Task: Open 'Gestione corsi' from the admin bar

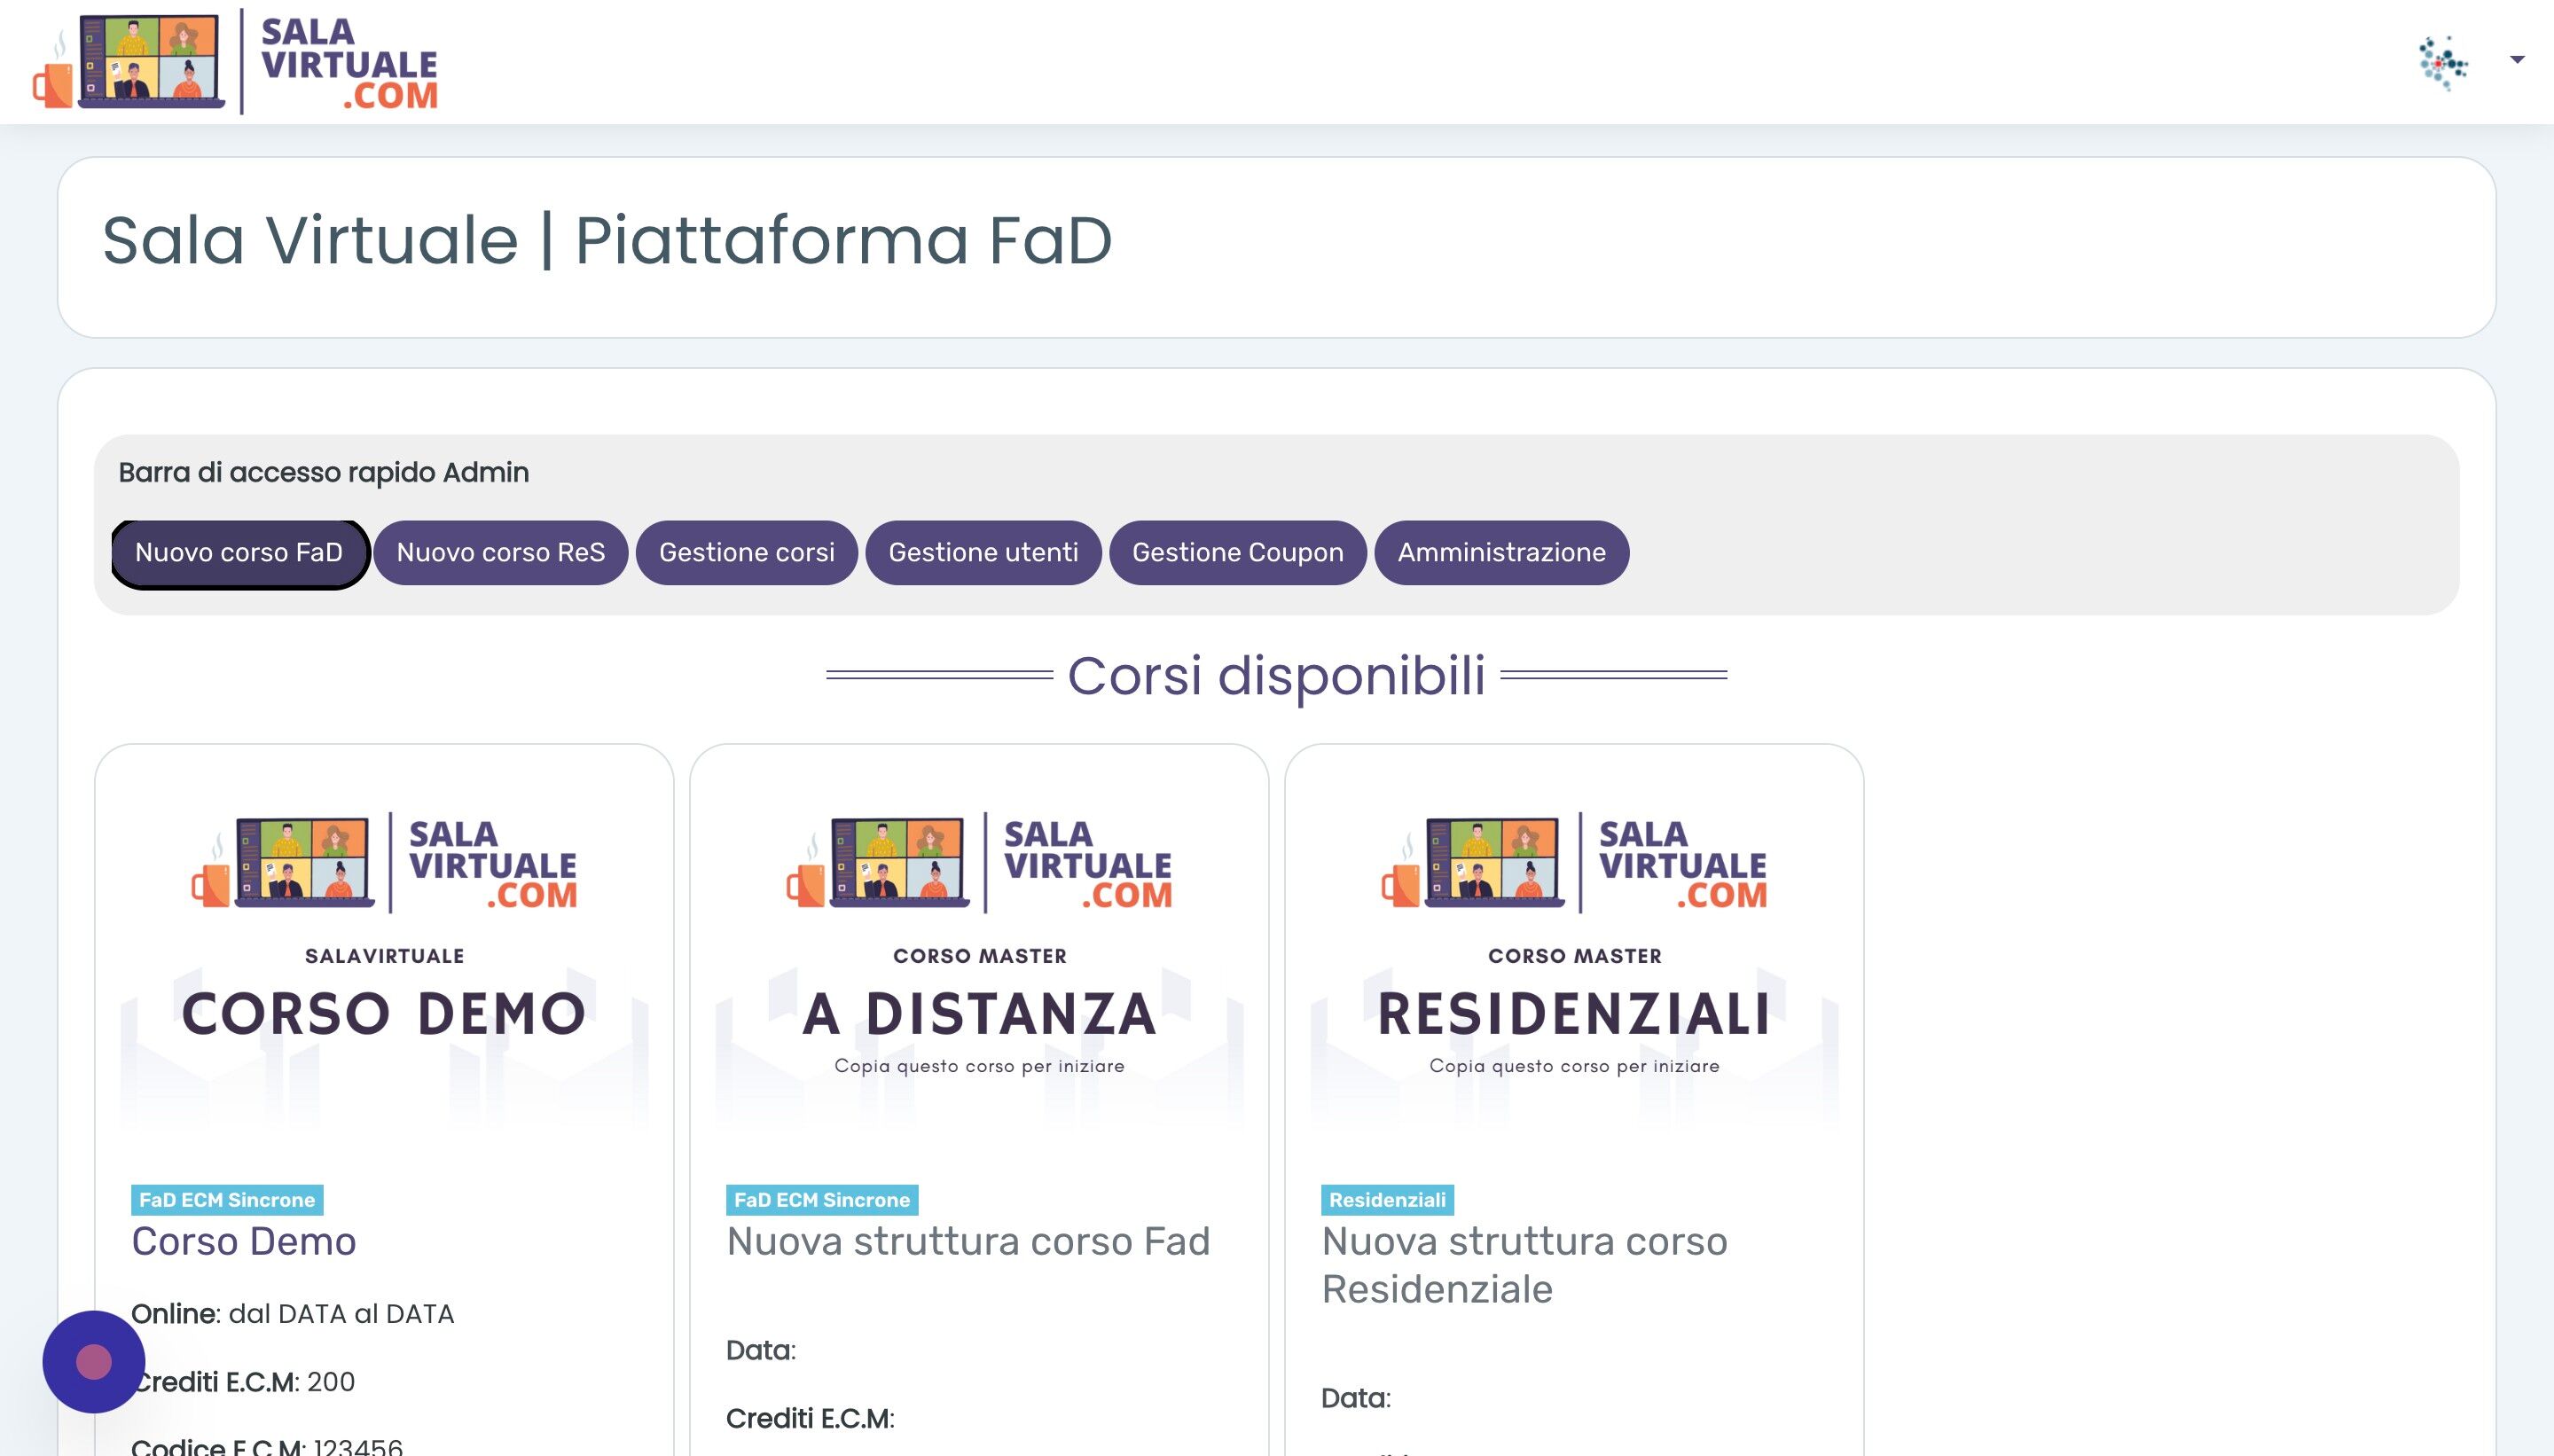Action: 748,552
